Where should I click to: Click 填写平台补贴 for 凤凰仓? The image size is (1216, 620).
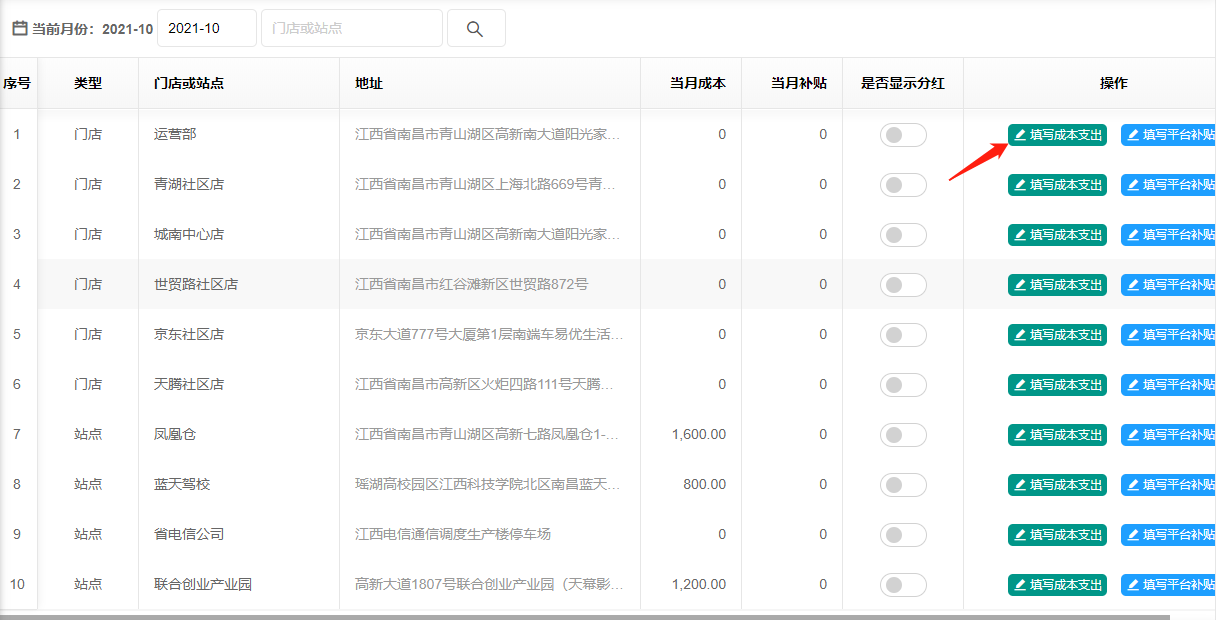[x=1168, y=435]
